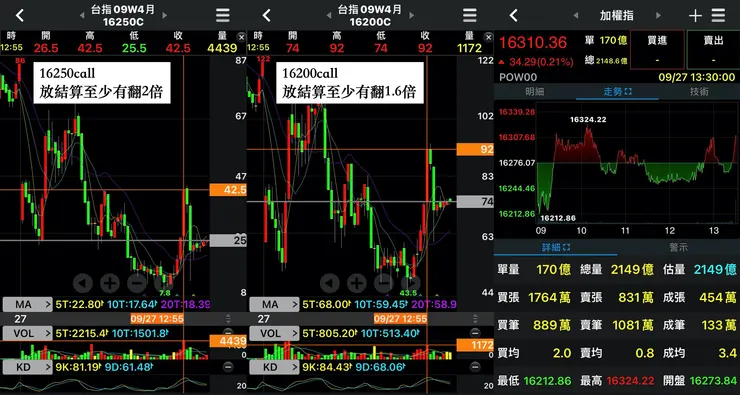Tap the 賣出 sell button
Image resolution: width=740 pixels, height=395 pixels.
[x=713, y=49]
